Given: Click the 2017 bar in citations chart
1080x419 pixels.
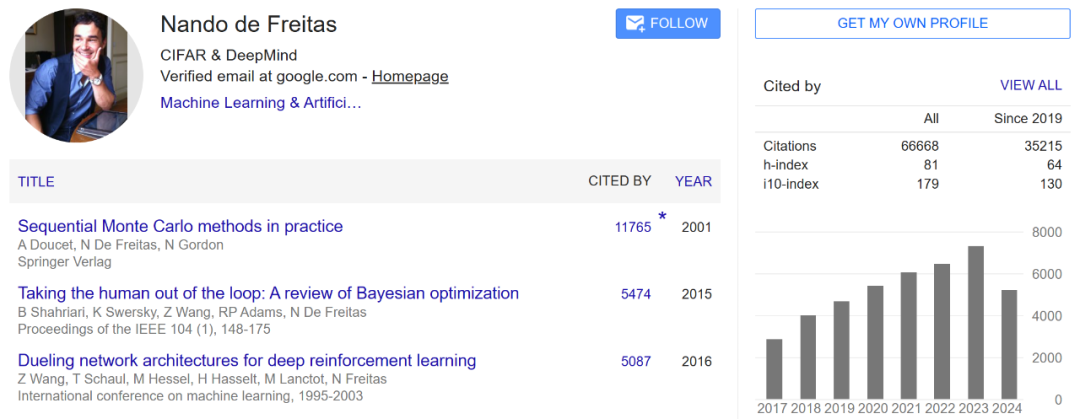Looking at the screenshot, I should coord(774,368).
